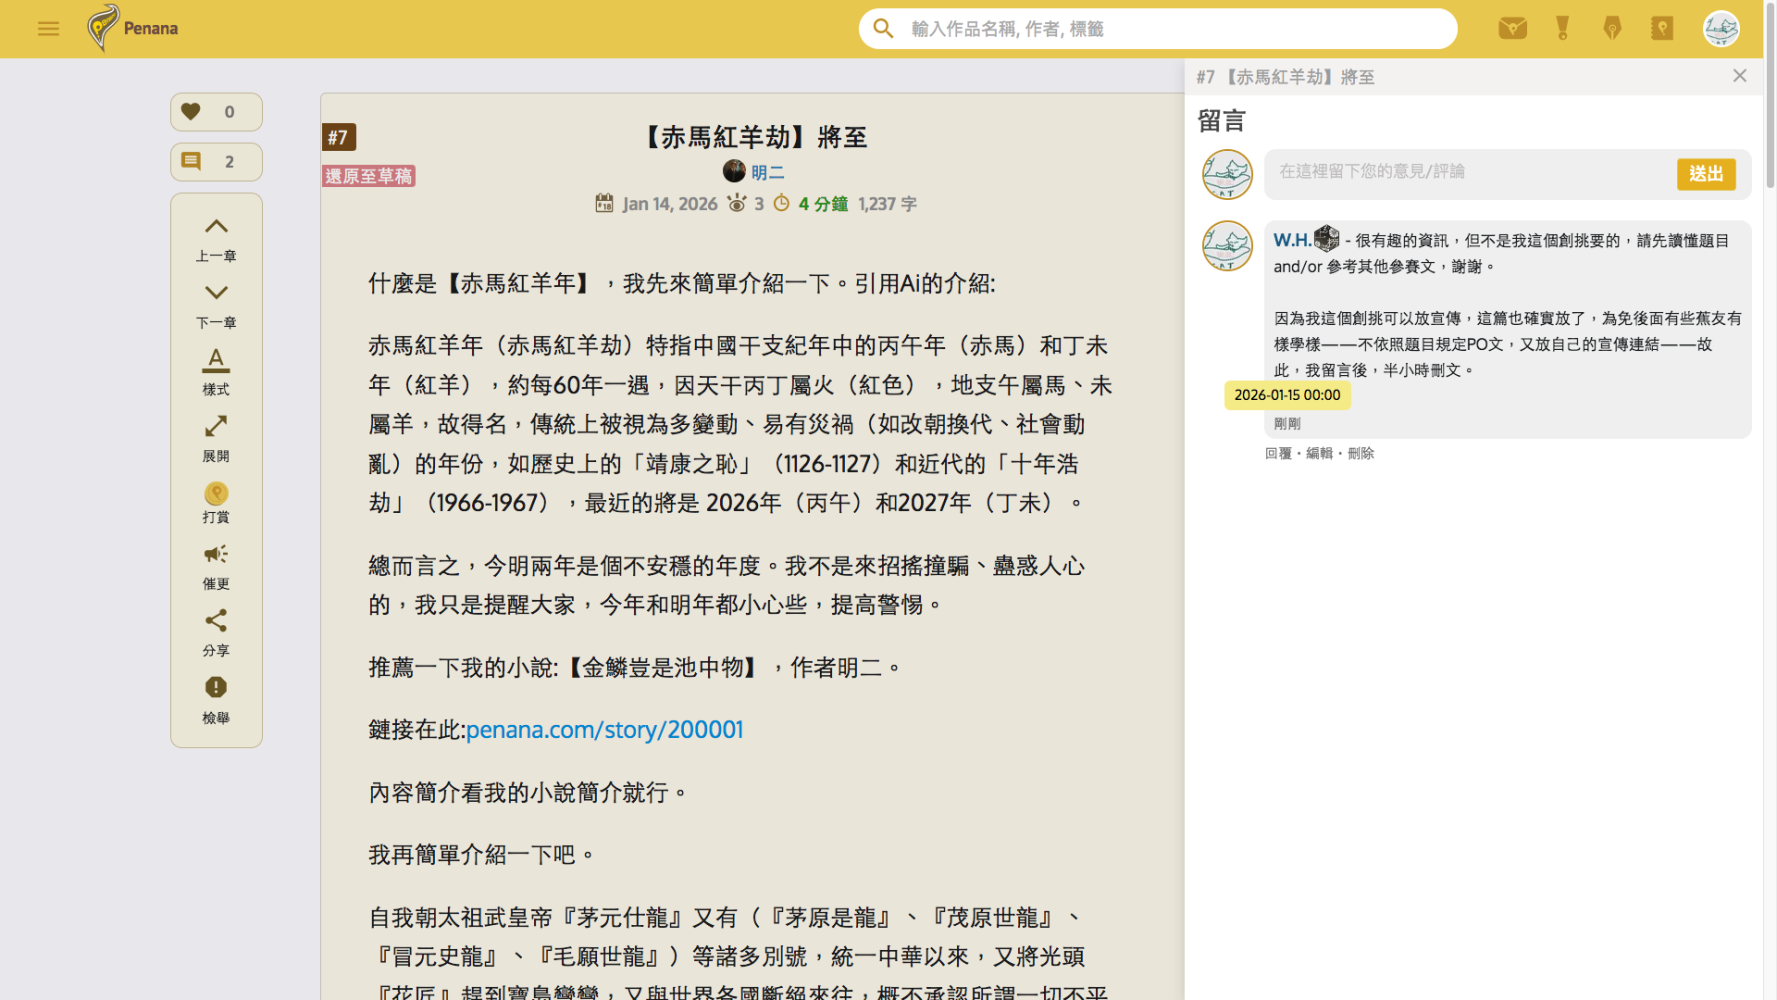Viewport: 1777px width, 1000px height.
Task: Share this chapter (分享)
Action: click(x=216, y=634)
